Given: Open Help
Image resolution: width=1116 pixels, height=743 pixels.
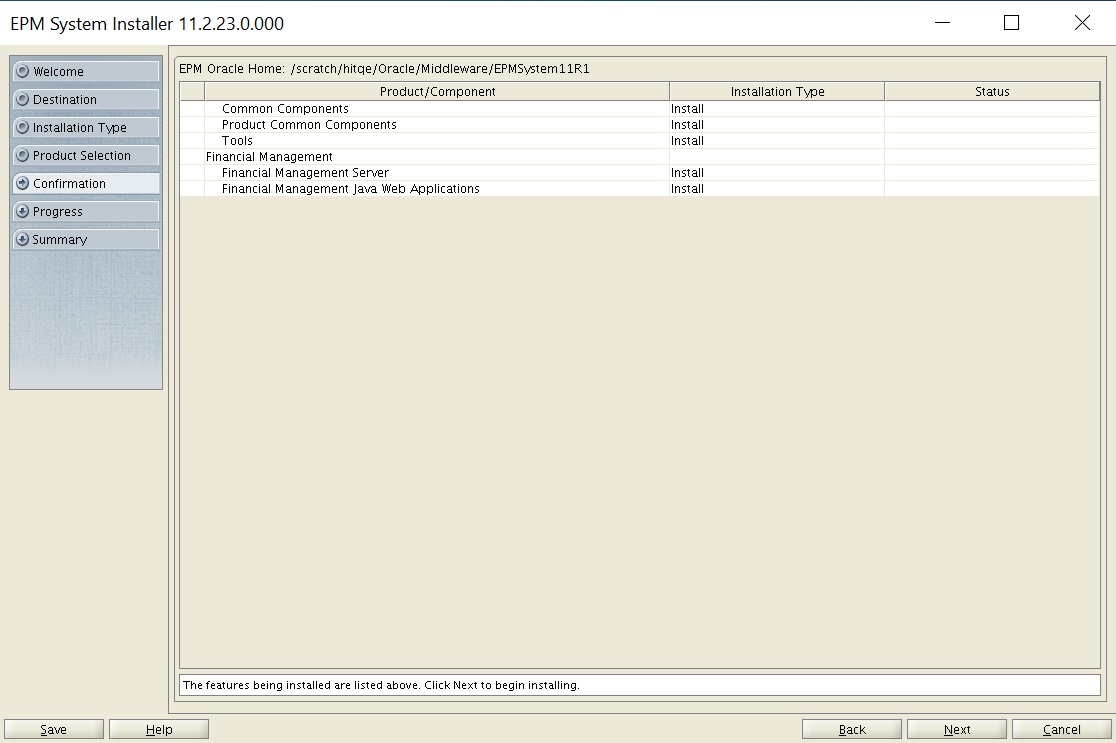Looking at the screenshot, I should pyautogui.click(x=159, y=729).
